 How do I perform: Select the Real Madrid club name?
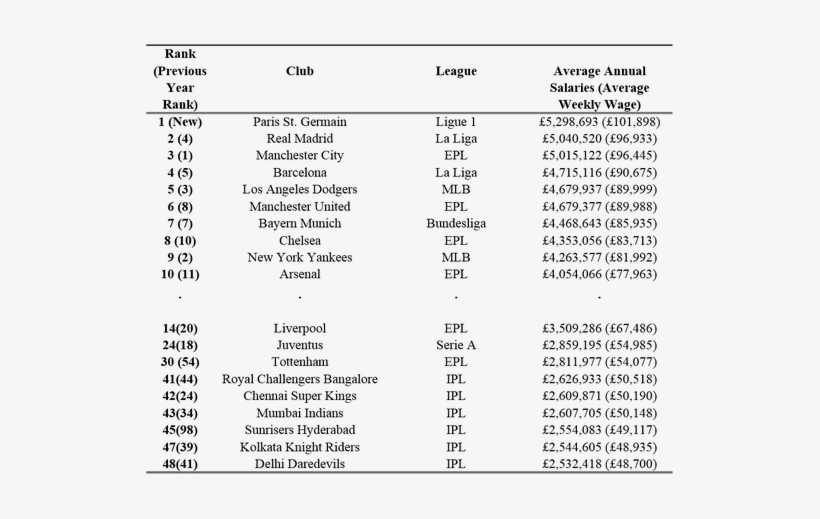pyautogui.click(x=299, y=139)
